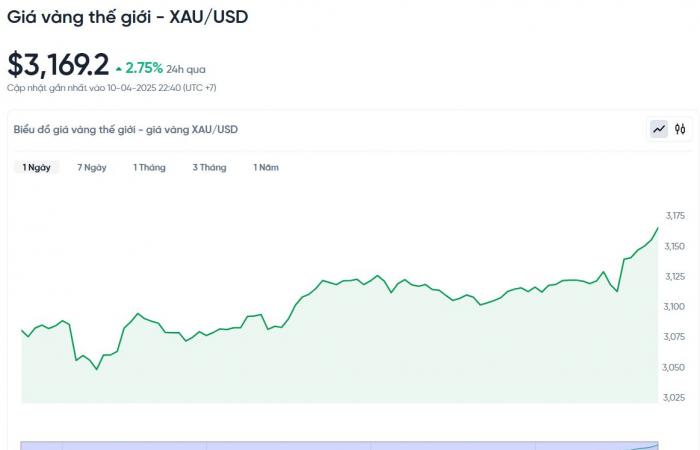Select the 7 Ngày time range
This screenshot has width=700, height=450.
[92, 167]
